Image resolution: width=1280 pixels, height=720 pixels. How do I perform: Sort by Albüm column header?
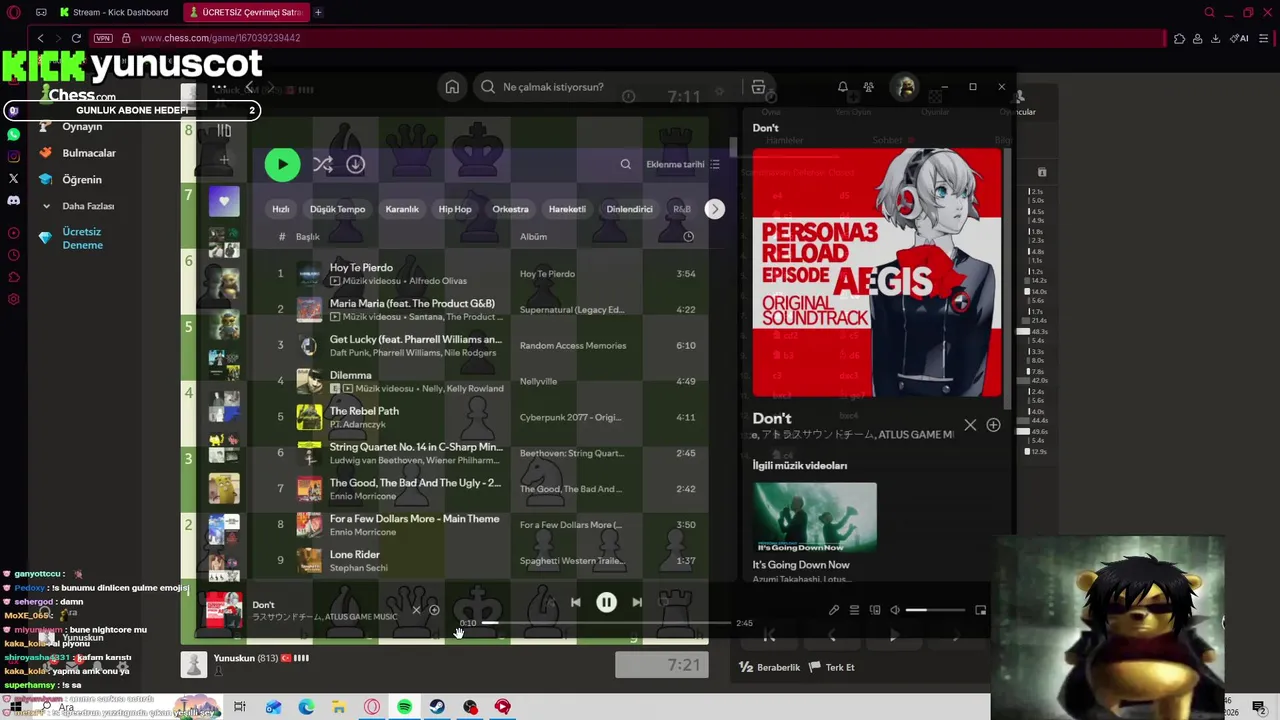point(533,237)
